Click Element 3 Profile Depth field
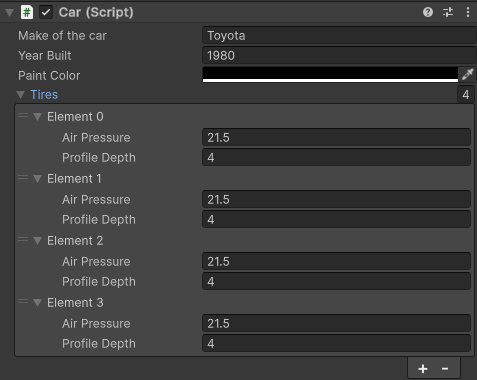The width and height of the screenshot is (477, 380). pos(336,344)
